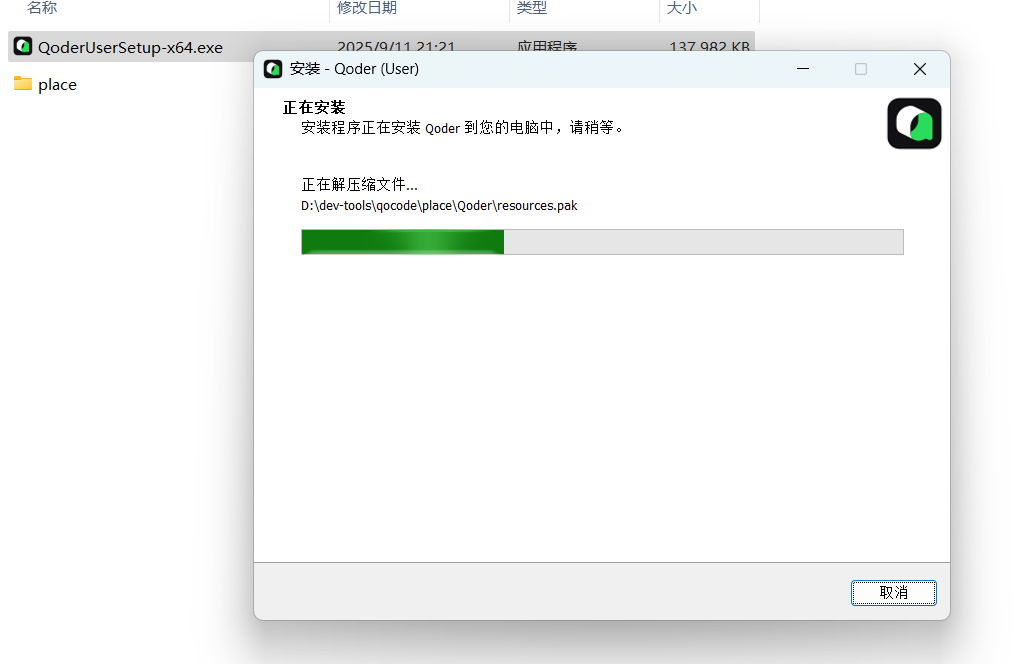
Task: Select the place folder name
Action: tap(57, 85)
